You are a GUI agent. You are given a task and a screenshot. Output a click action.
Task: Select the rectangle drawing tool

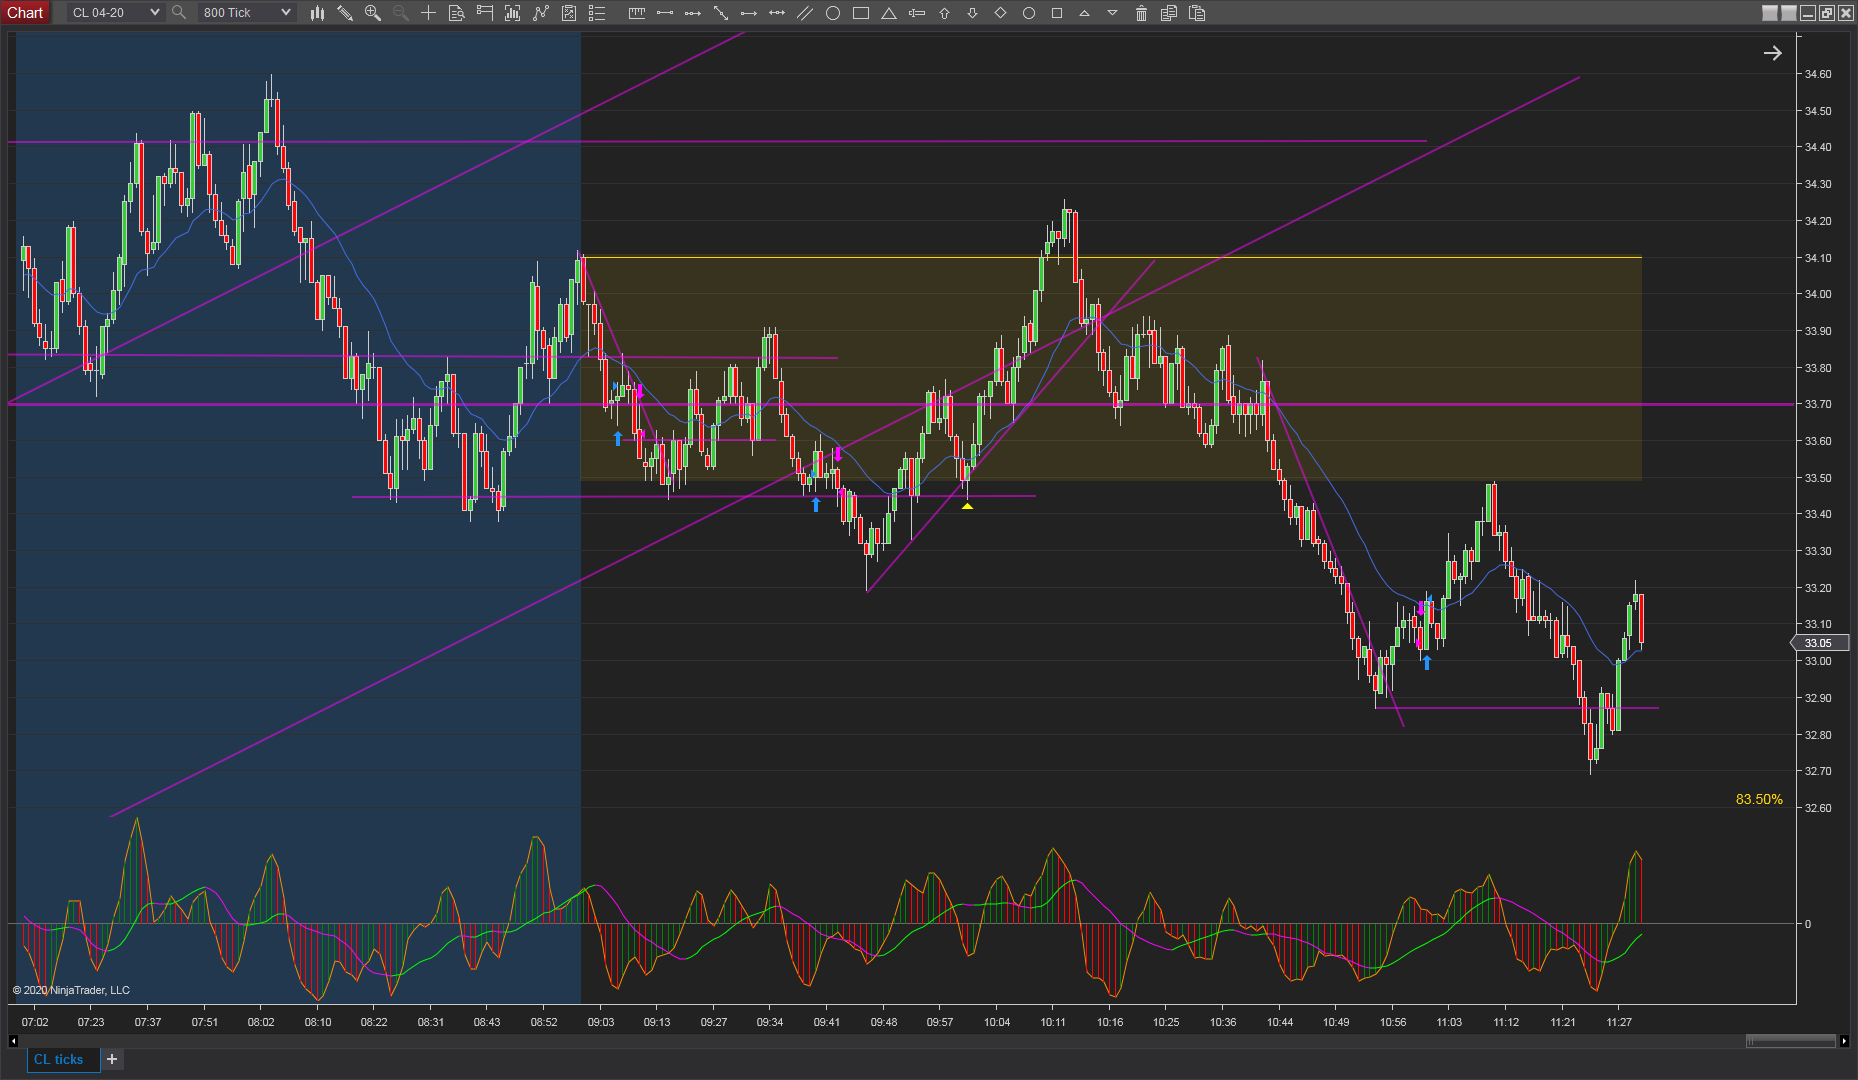[860, 13]
